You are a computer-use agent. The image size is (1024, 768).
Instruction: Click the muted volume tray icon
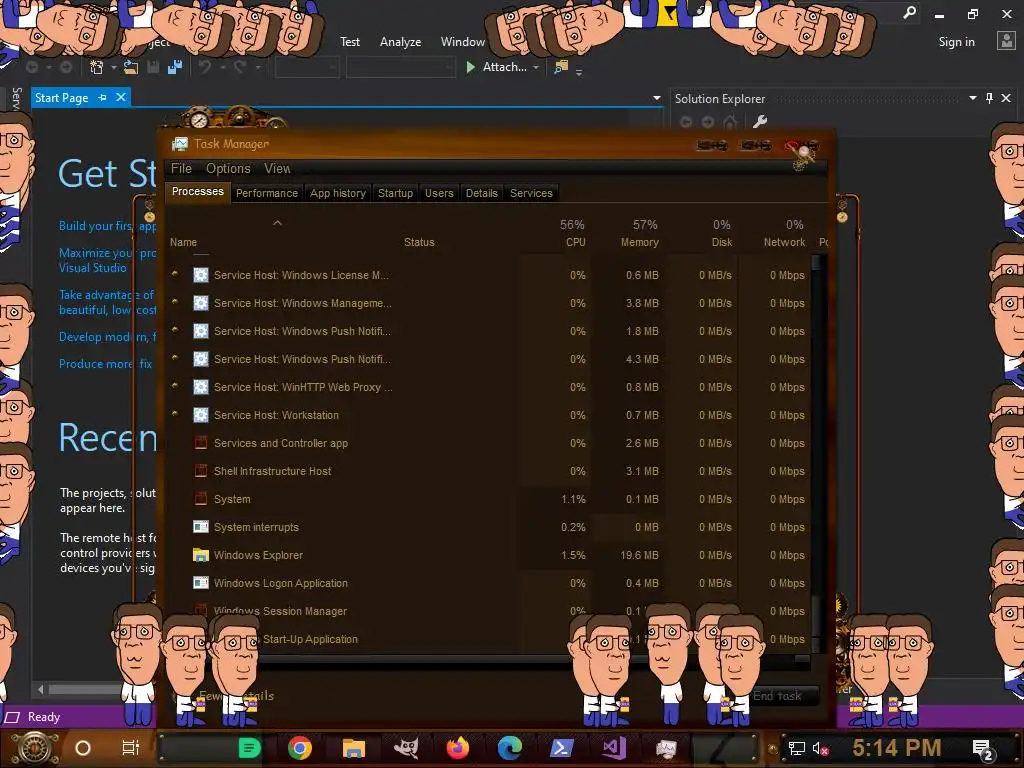coord(820,748)
